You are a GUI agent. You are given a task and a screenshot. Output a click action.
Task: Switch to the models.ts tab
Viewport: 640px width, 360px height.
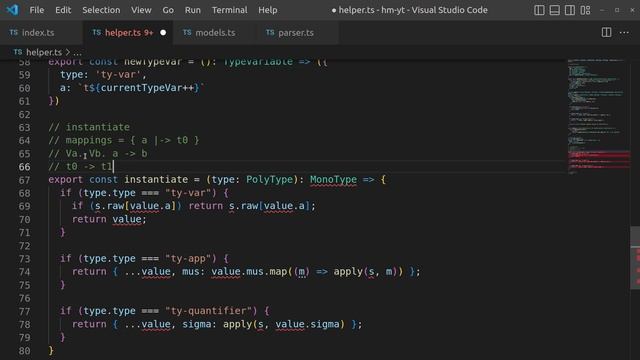coord(215,33)
